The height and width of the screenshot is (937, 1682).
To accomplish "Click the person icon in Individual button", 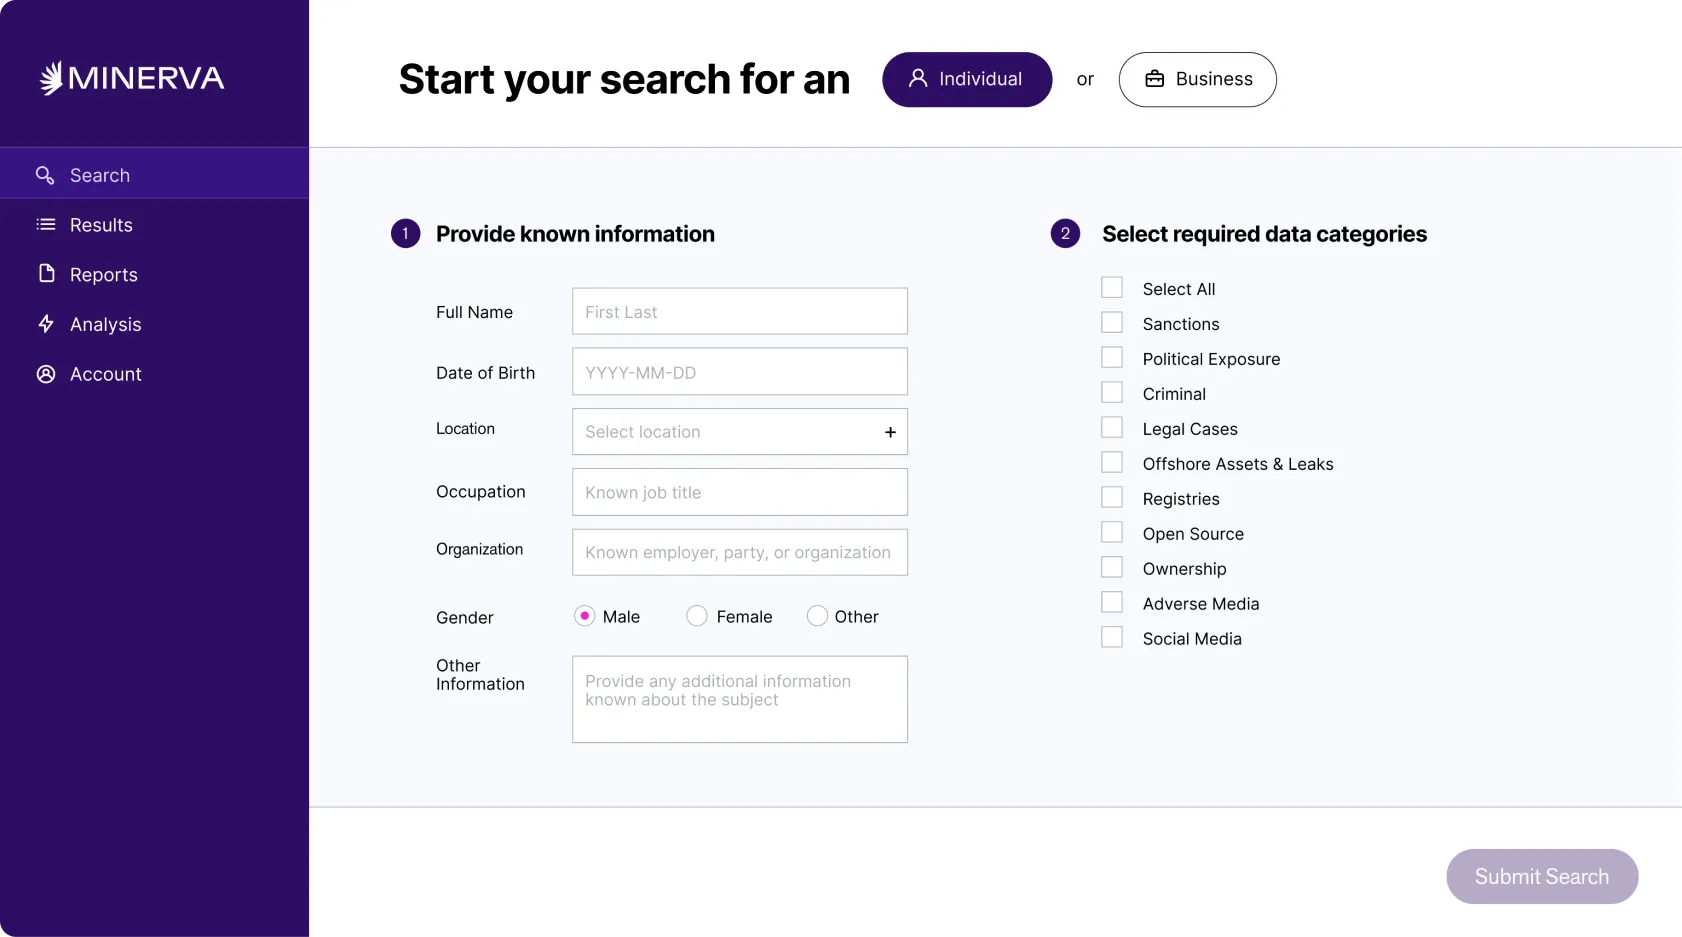I will 918,79.
